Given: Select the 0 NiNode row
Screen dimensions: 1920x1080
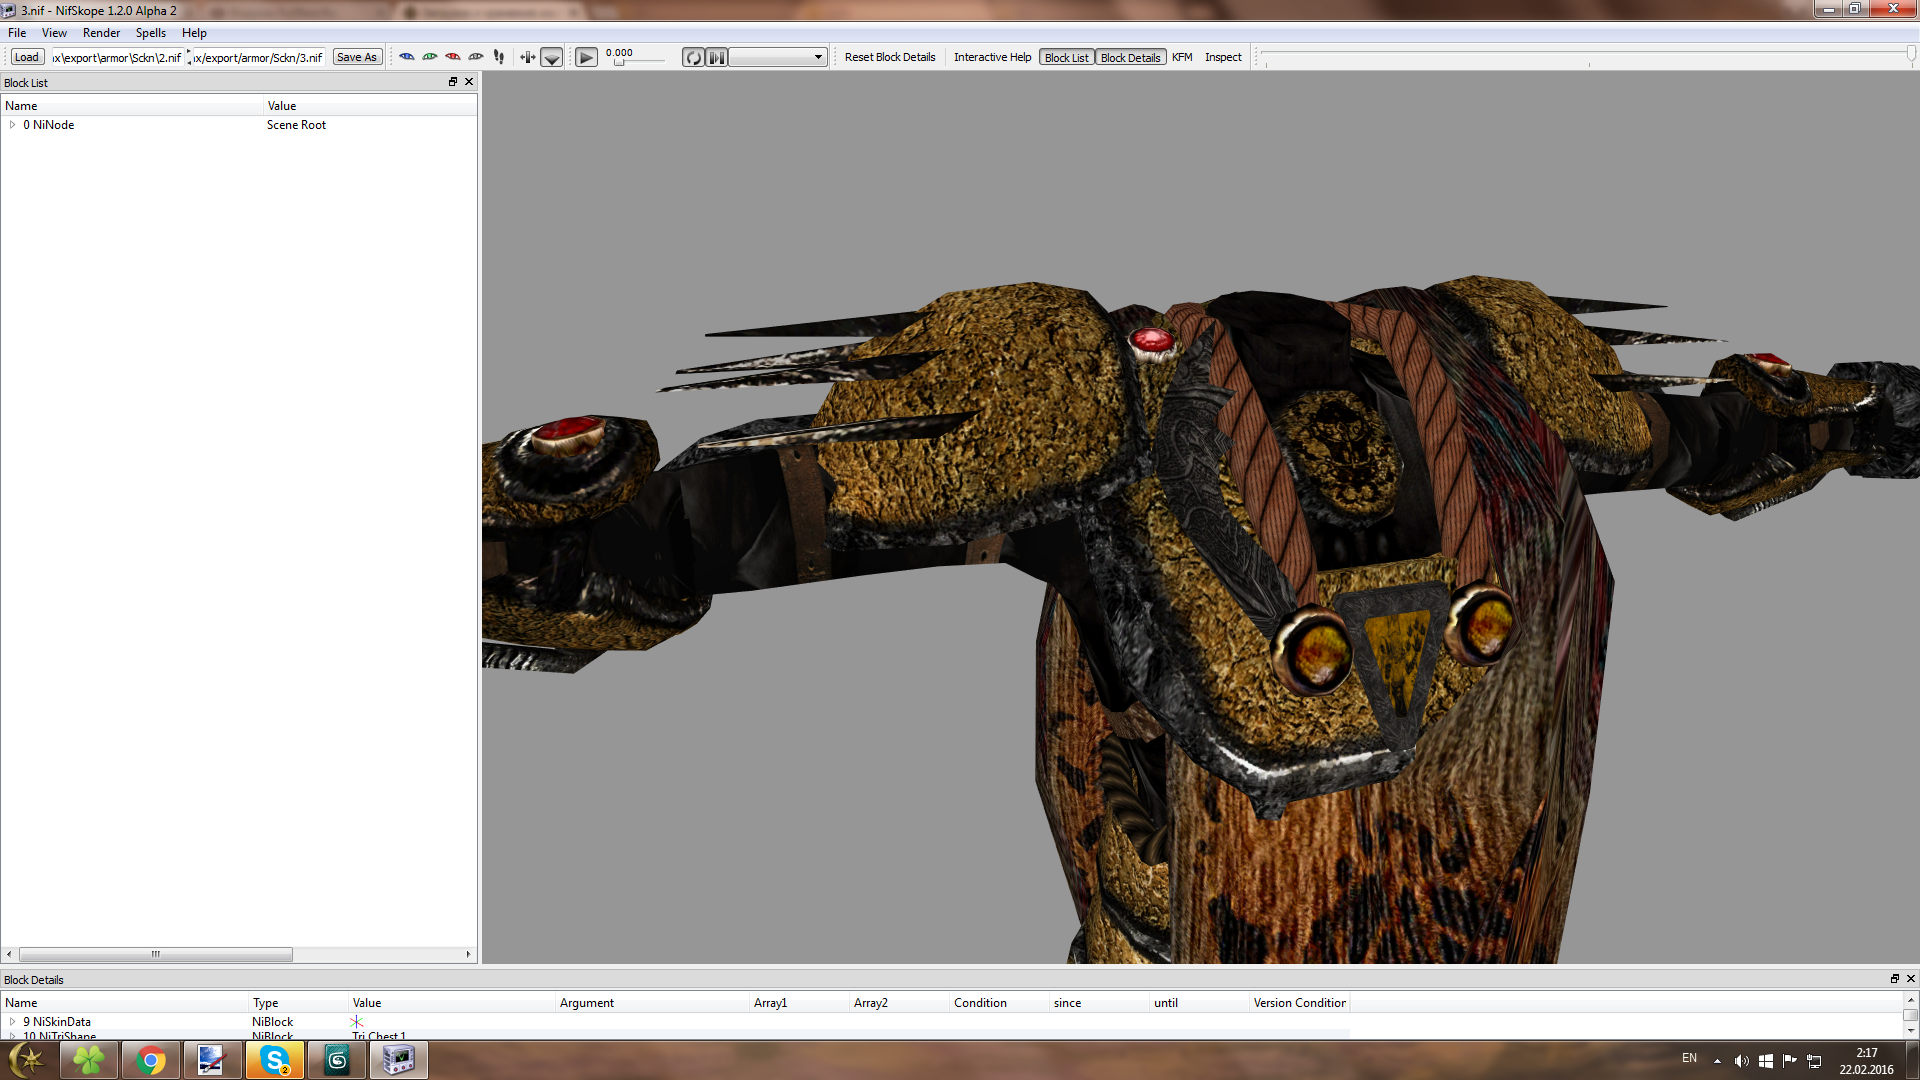Looking at the screenshot, I should coord(238,125).
